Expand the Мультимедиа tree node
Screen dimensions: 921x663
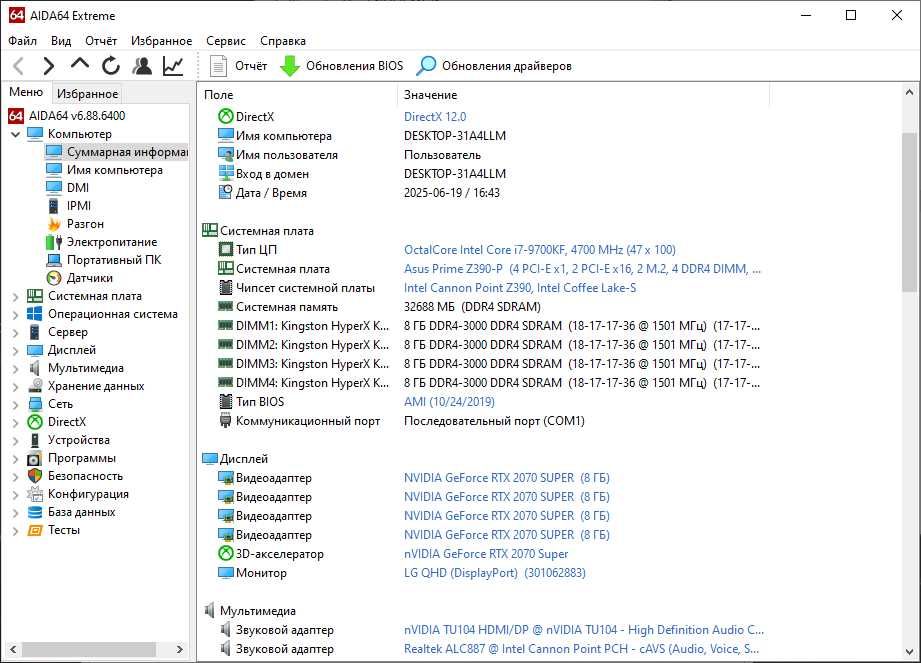coord(16,369)
